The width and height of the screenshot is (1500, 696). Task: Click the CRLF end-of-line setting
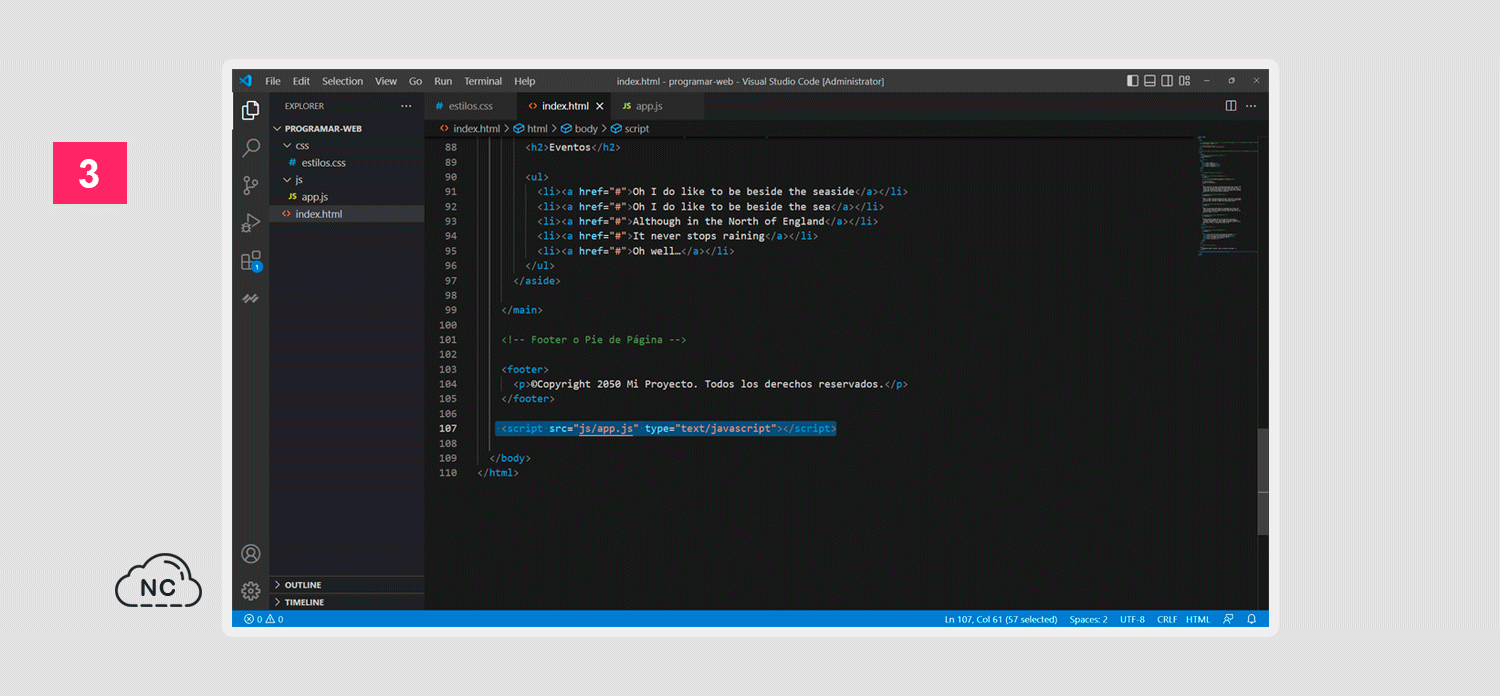(x=1167, y=620)
